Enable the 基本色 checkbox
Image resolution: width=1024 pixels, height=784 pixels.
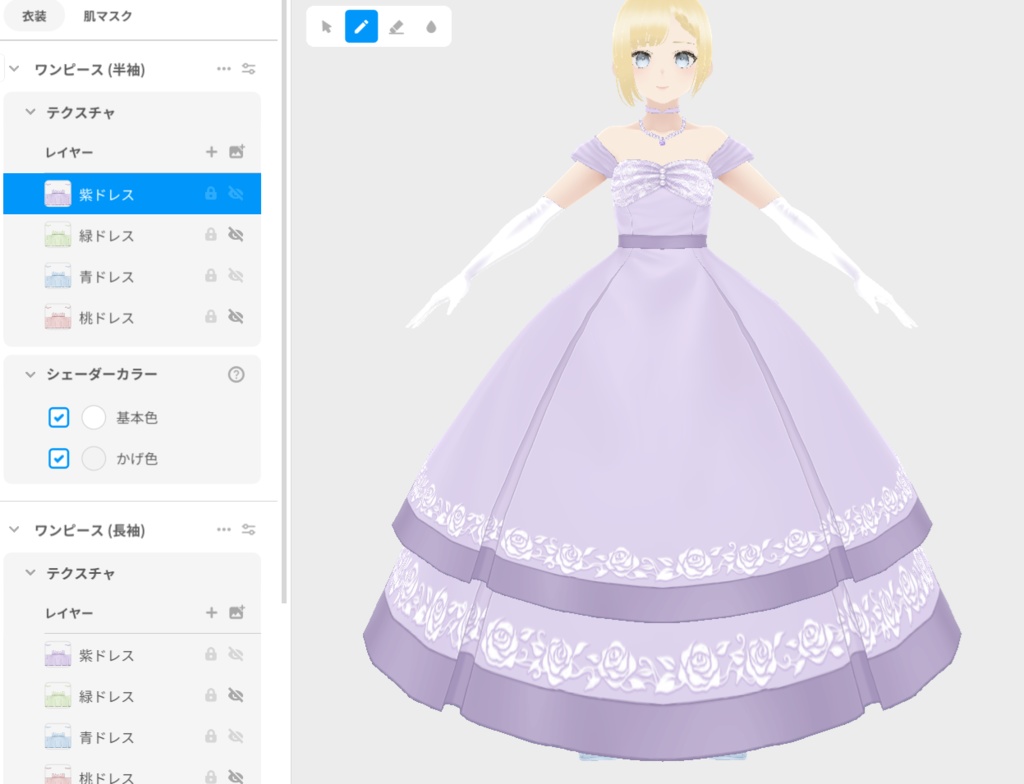[x=58, y=417]
